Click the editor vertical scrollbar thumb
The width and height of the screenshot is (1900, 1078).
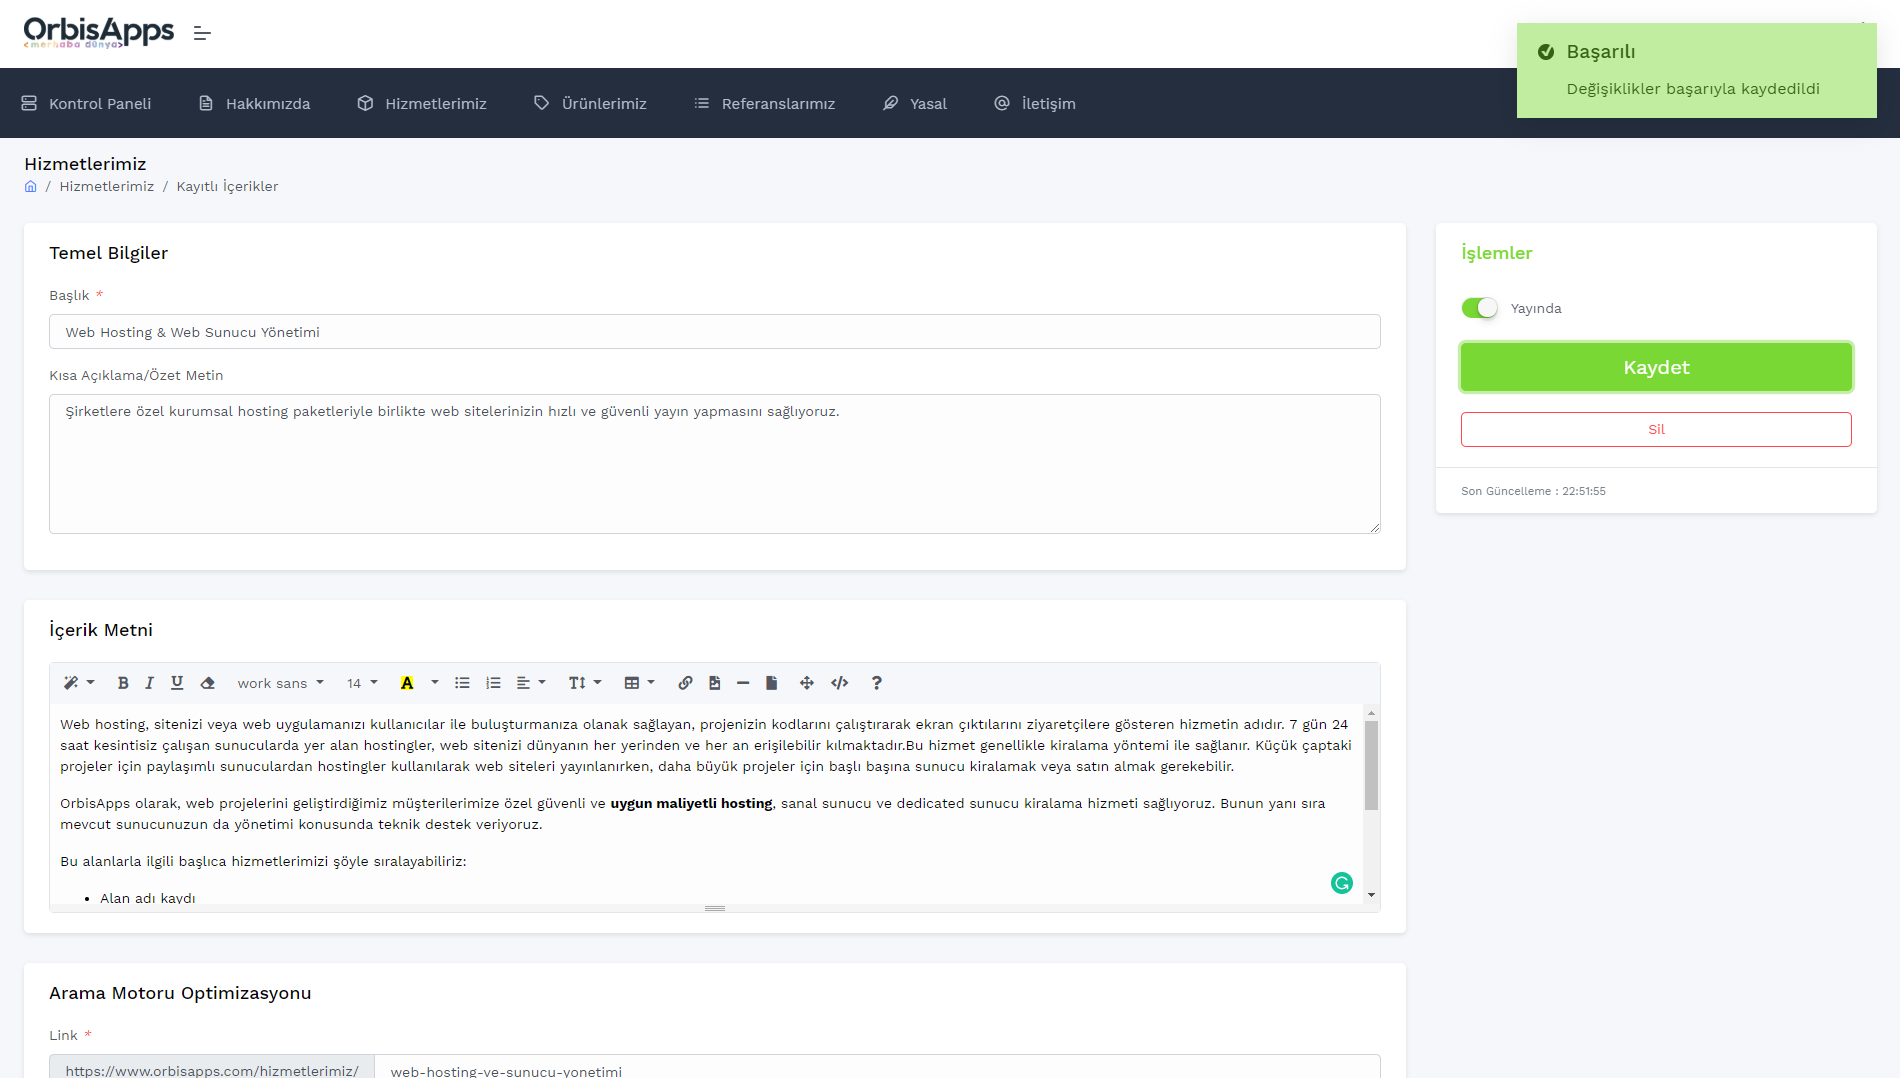[1371, 765]
